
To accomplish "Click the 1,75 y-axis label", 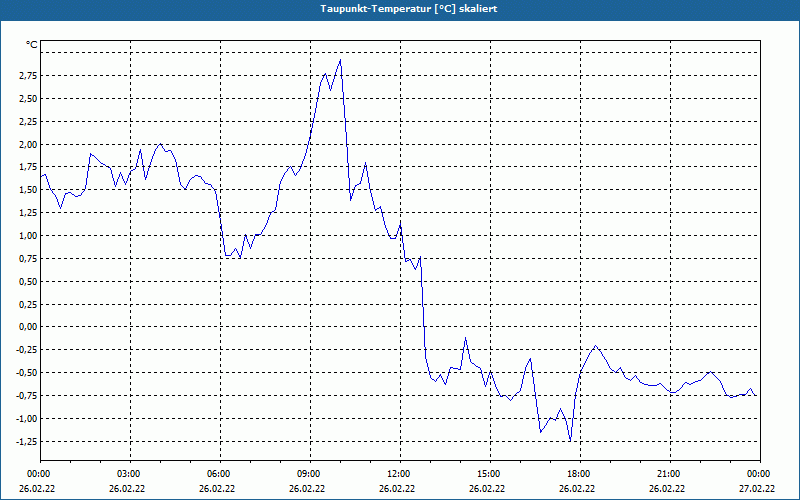I will pyautogui.click(x=28, y=167).
